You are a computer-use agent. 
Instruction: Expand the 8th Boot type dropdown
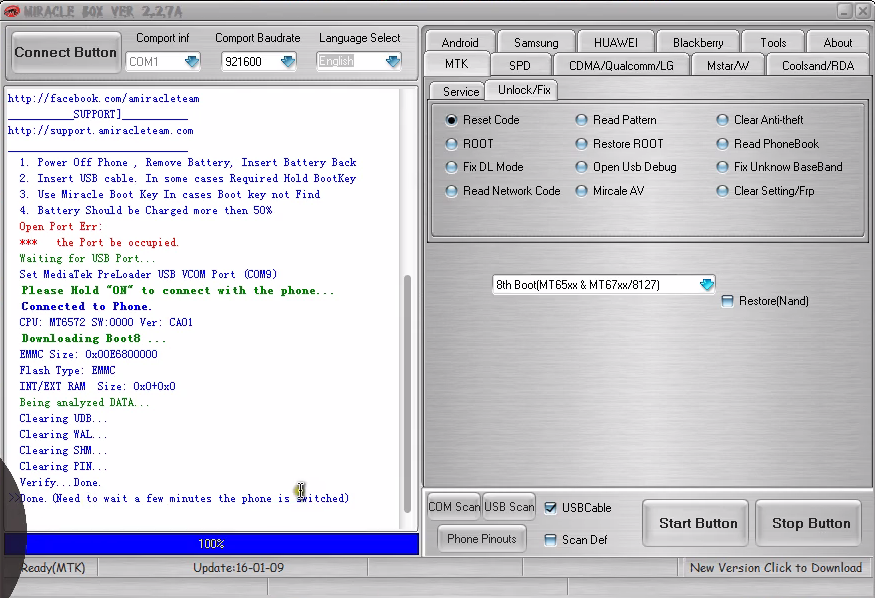pyautogui.click(x=706, y=285)
